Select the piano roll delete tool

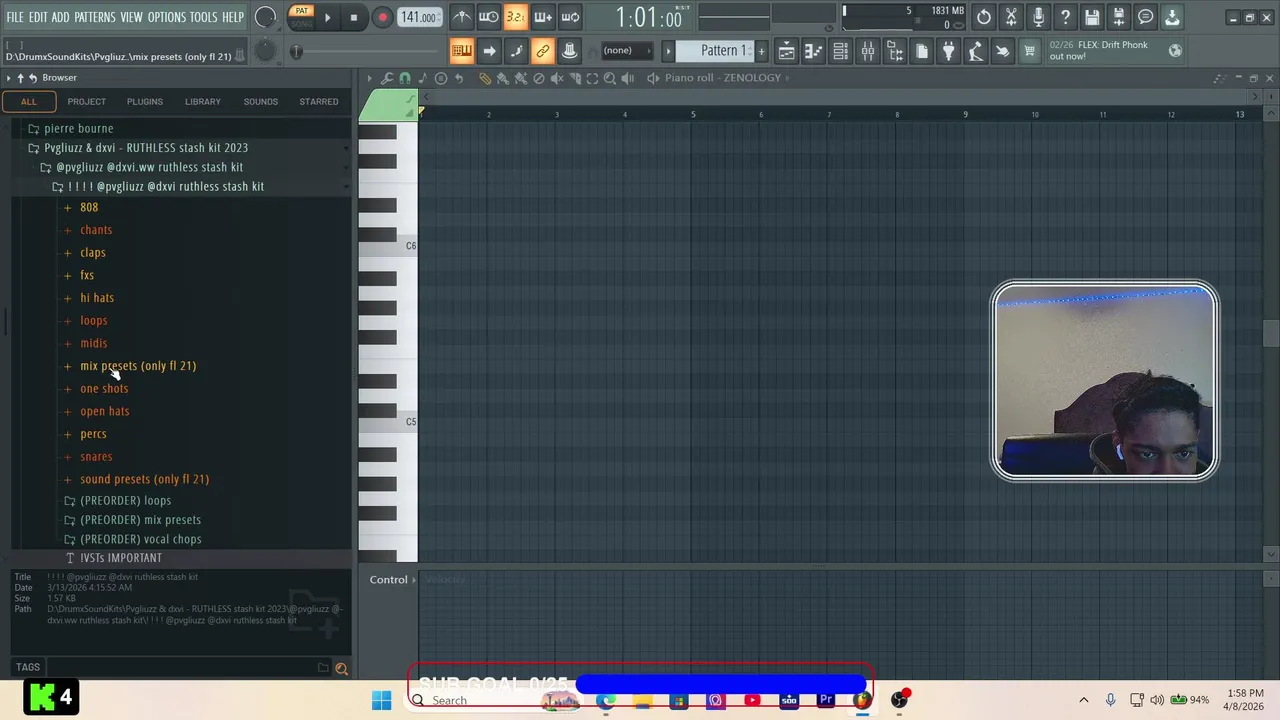point(539,78)
